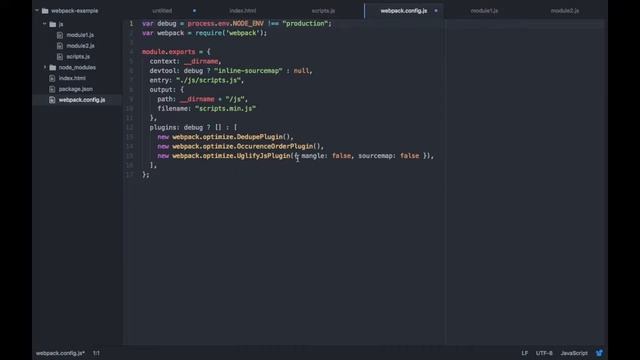The image size is (640, 360).
Task: Click the cursor position 1:1 in status bar
Action: [96, 353]
